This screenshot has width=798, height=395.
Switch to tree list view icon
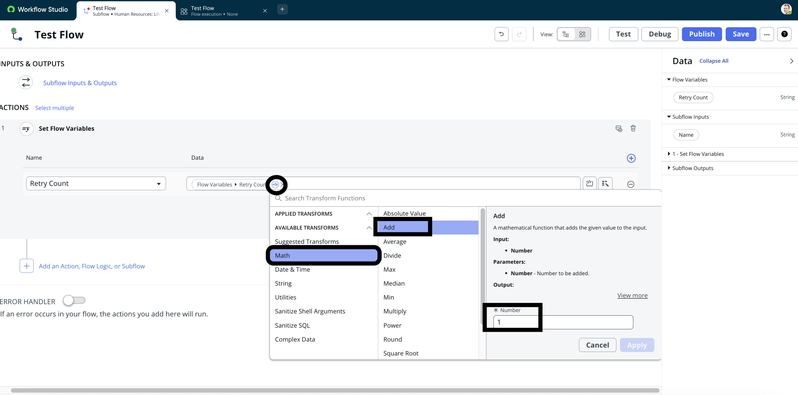click(566, 34)
